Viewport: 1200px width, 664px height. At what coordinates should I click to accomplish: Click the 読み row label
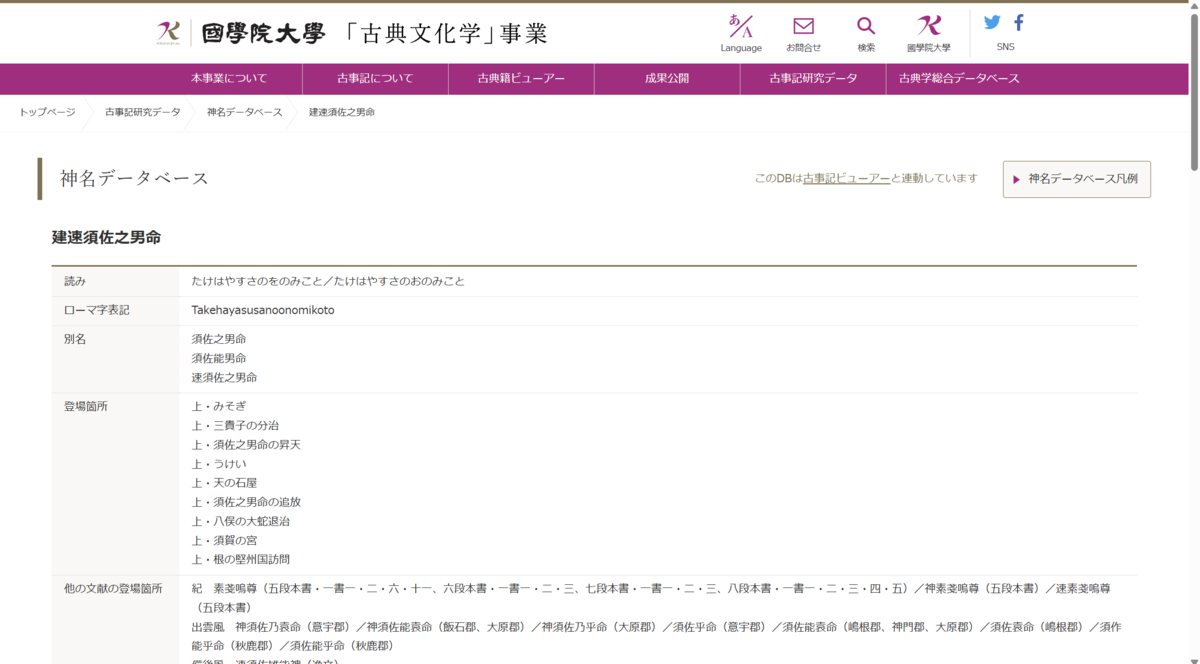tap(75, 282)
